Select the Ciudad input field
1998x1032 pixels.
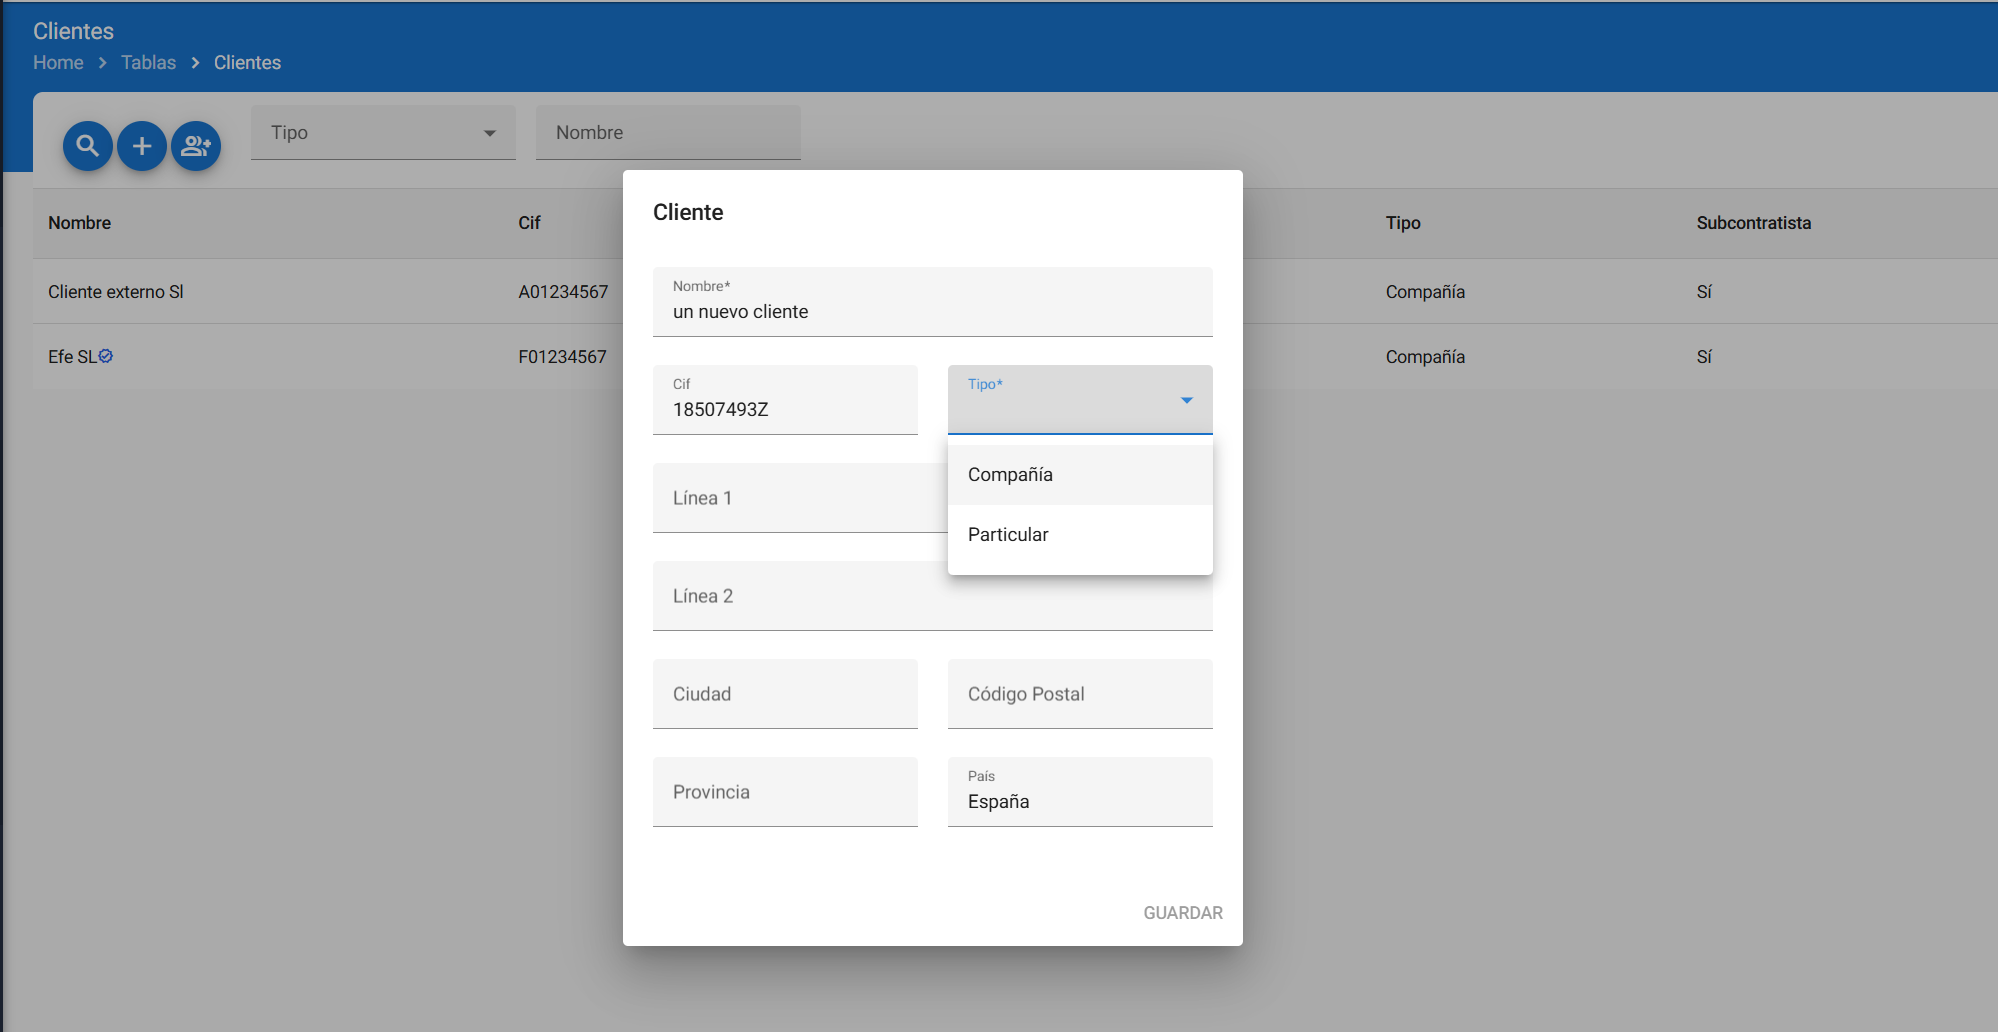pyautogui.click(x=784, y=694)
